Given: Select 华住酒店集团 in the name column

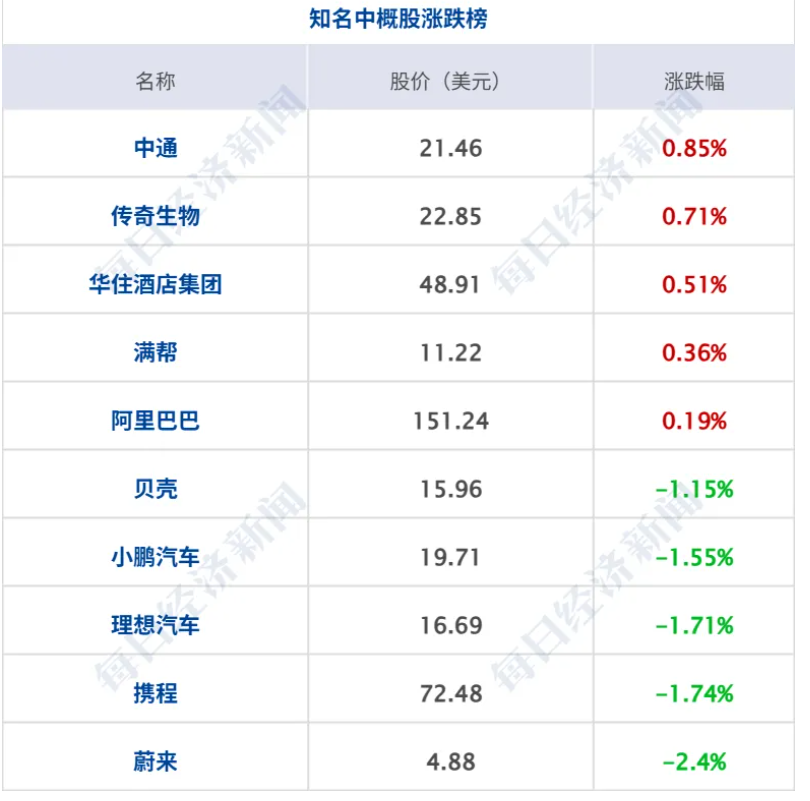Looking at the screenshot, I should [x=155, y=284].
